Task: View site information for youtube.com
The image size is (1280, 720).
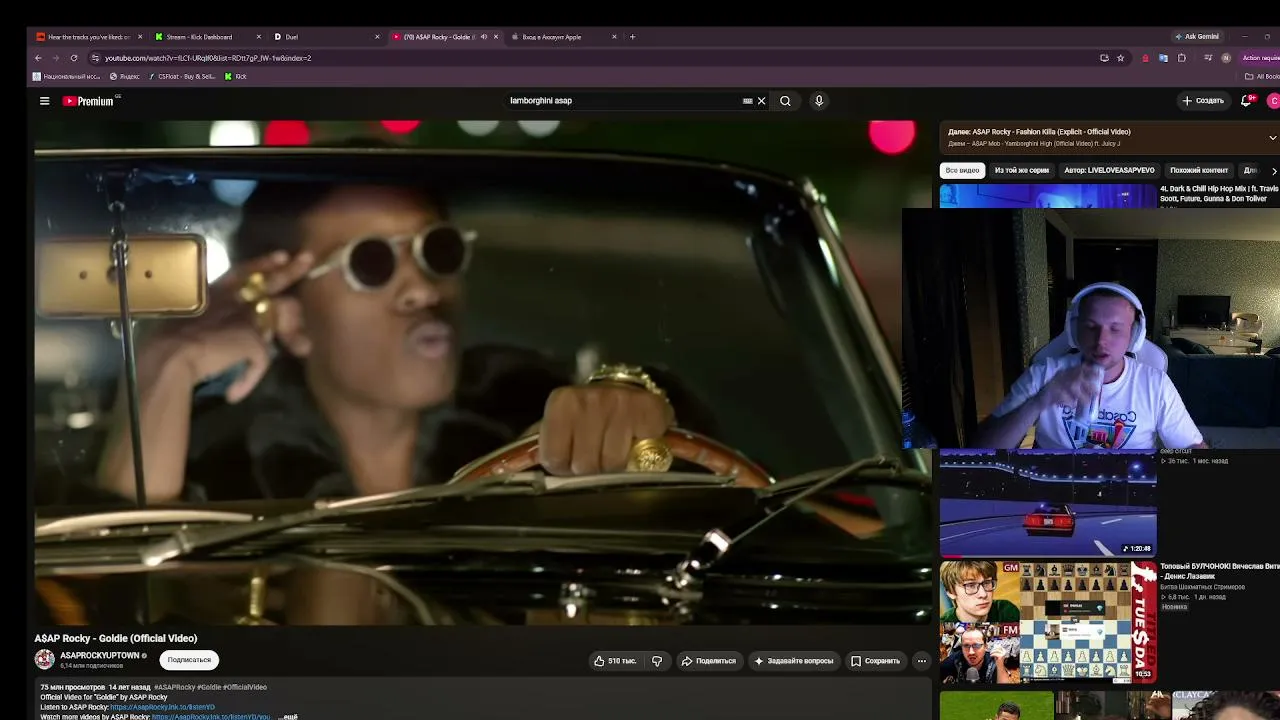Action: 95,58
